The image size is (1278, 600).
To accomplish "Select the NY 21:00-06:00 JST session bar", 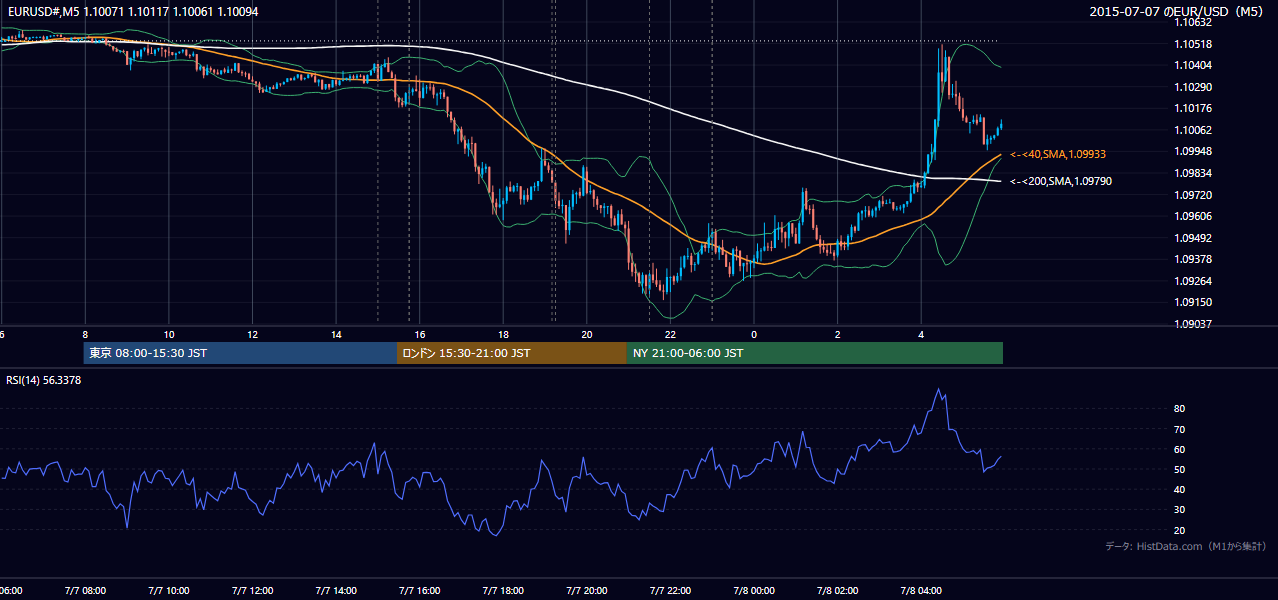I will coord(815,353).
